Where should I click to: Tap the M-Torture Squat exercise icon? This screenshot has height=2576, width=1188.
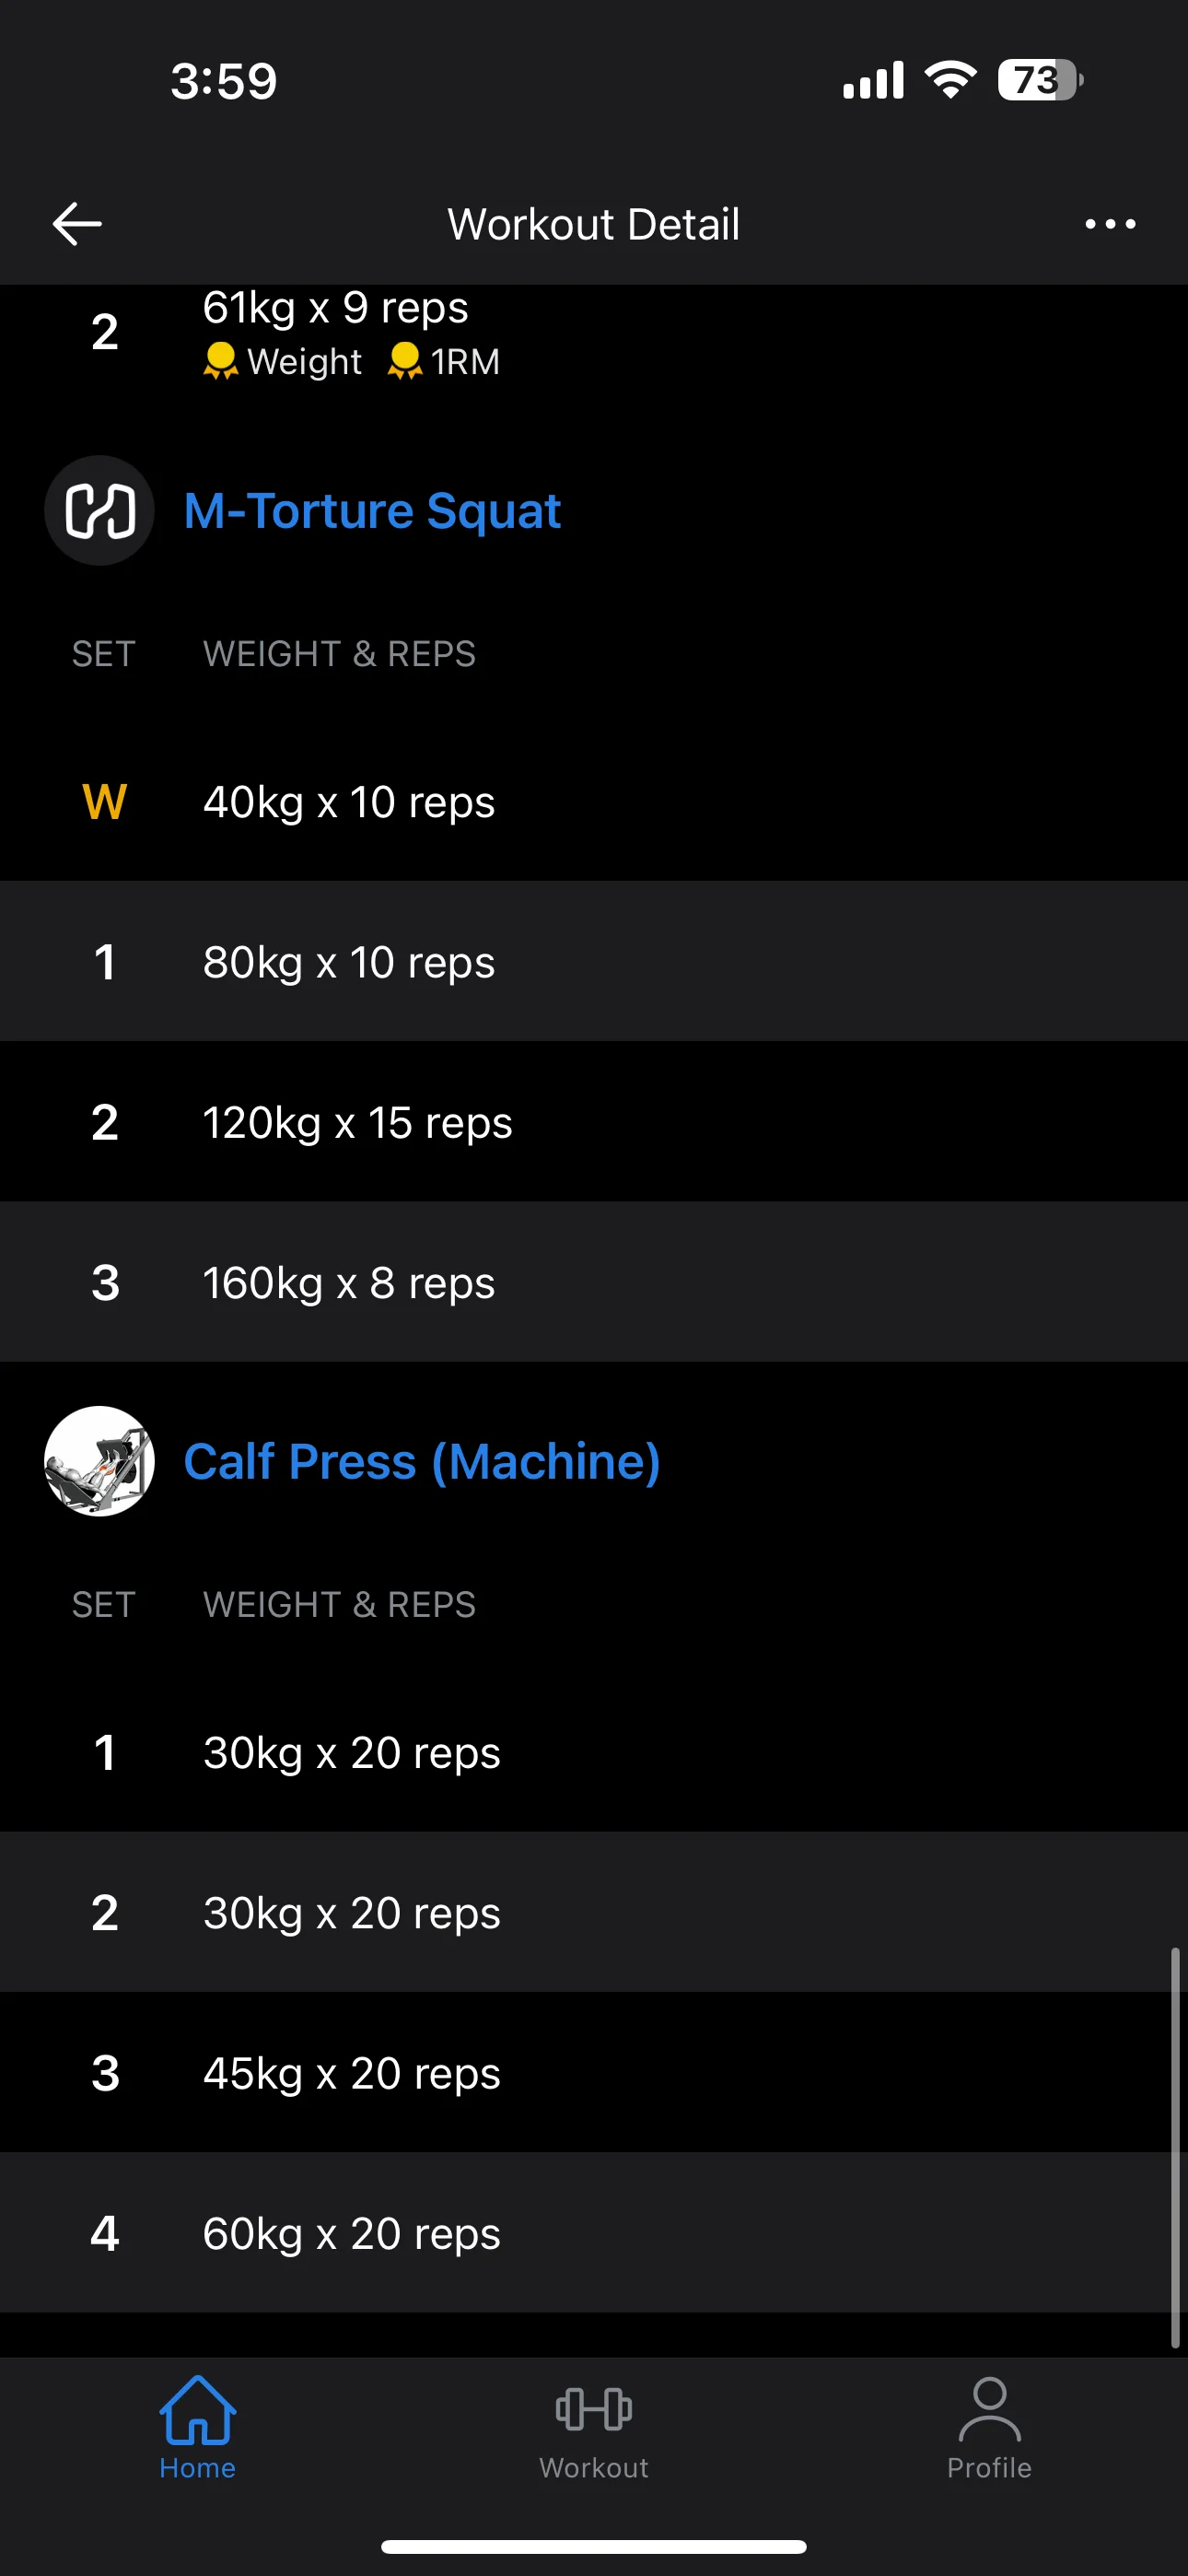point(100,511)
